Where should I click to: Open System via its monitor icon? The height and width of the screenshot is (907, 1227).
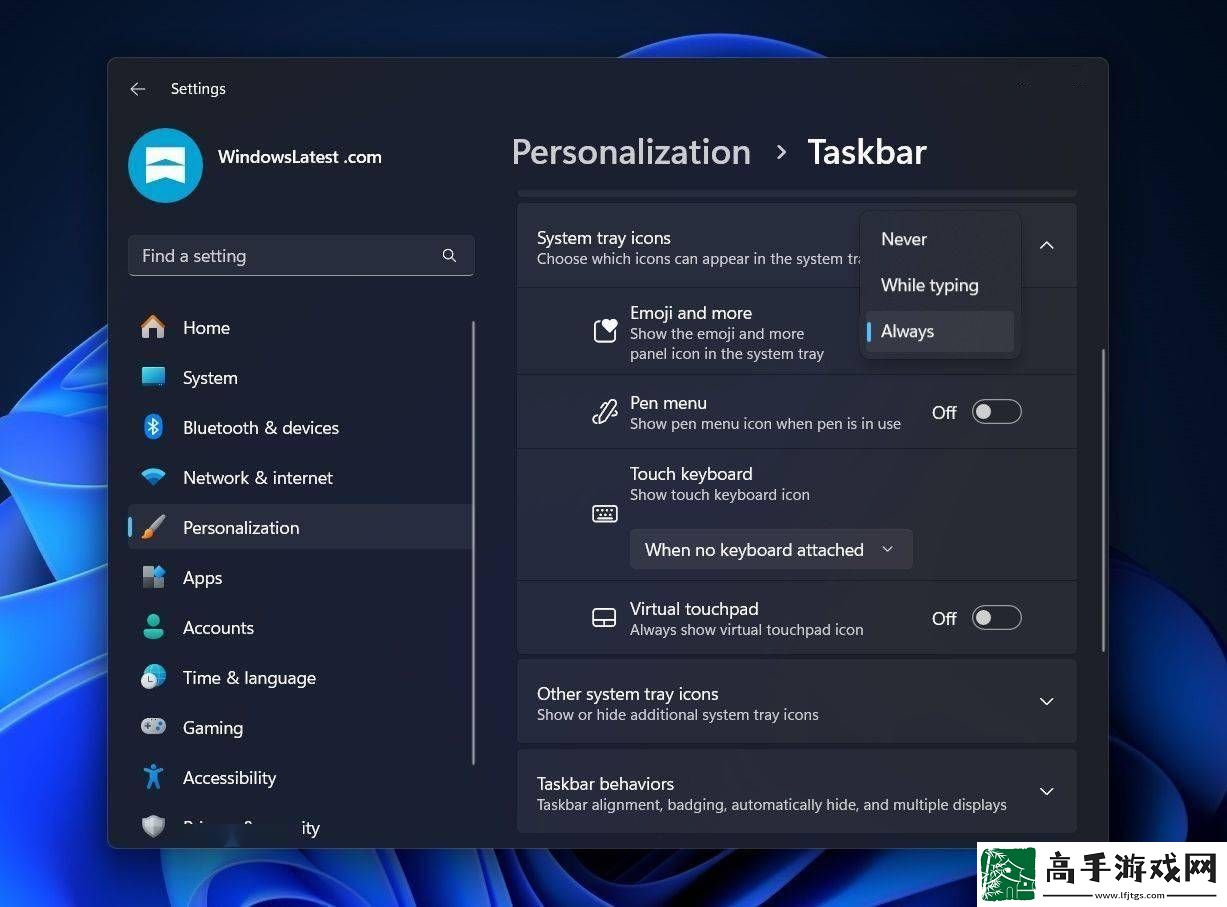153,378
